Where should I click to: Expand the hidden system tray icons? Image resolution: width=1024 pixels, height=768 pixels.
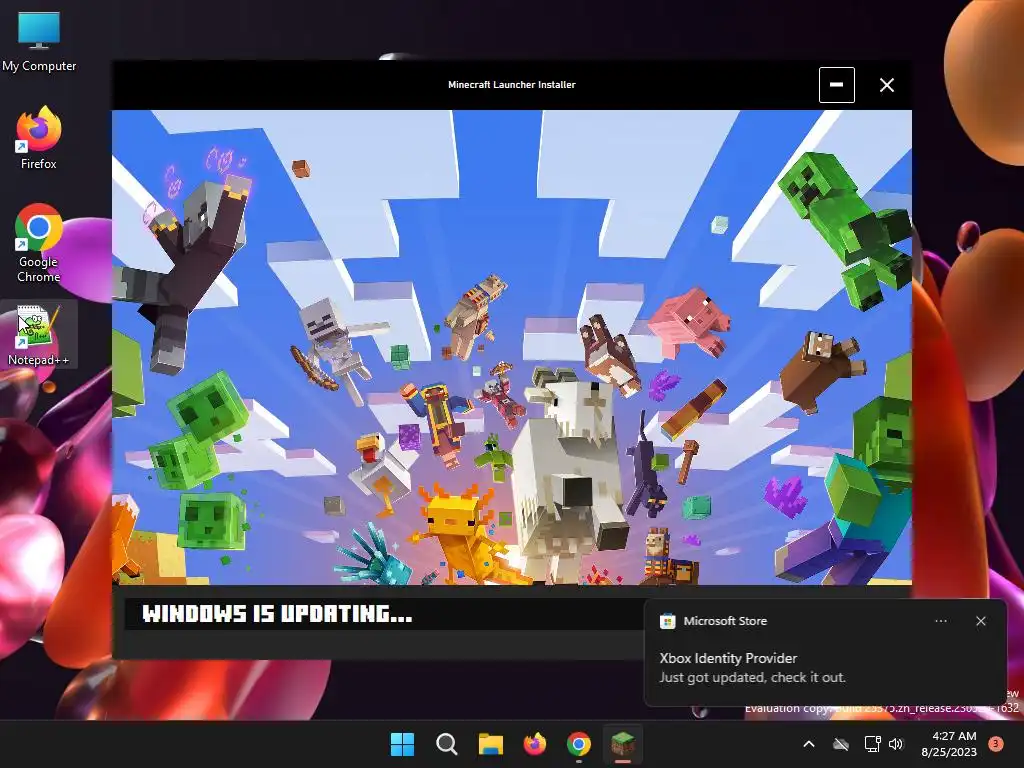pos(808,744)
